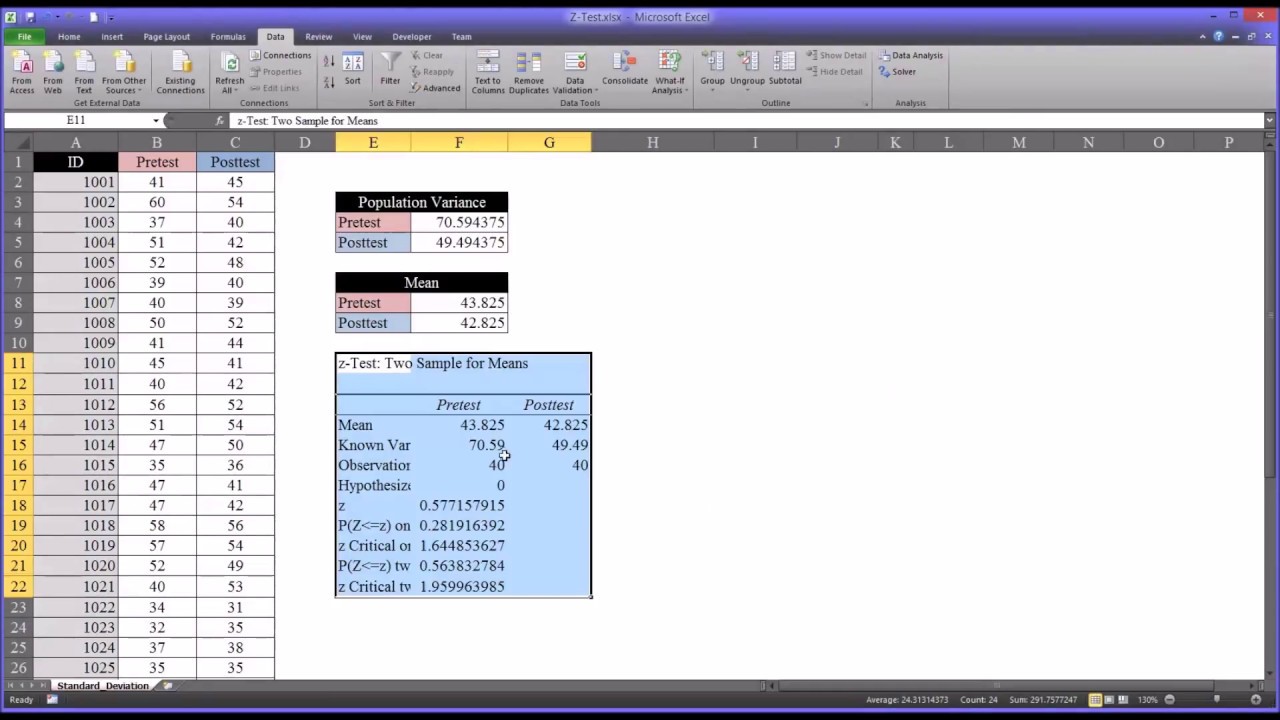Switch to the Insert tab

pos(112,37)
